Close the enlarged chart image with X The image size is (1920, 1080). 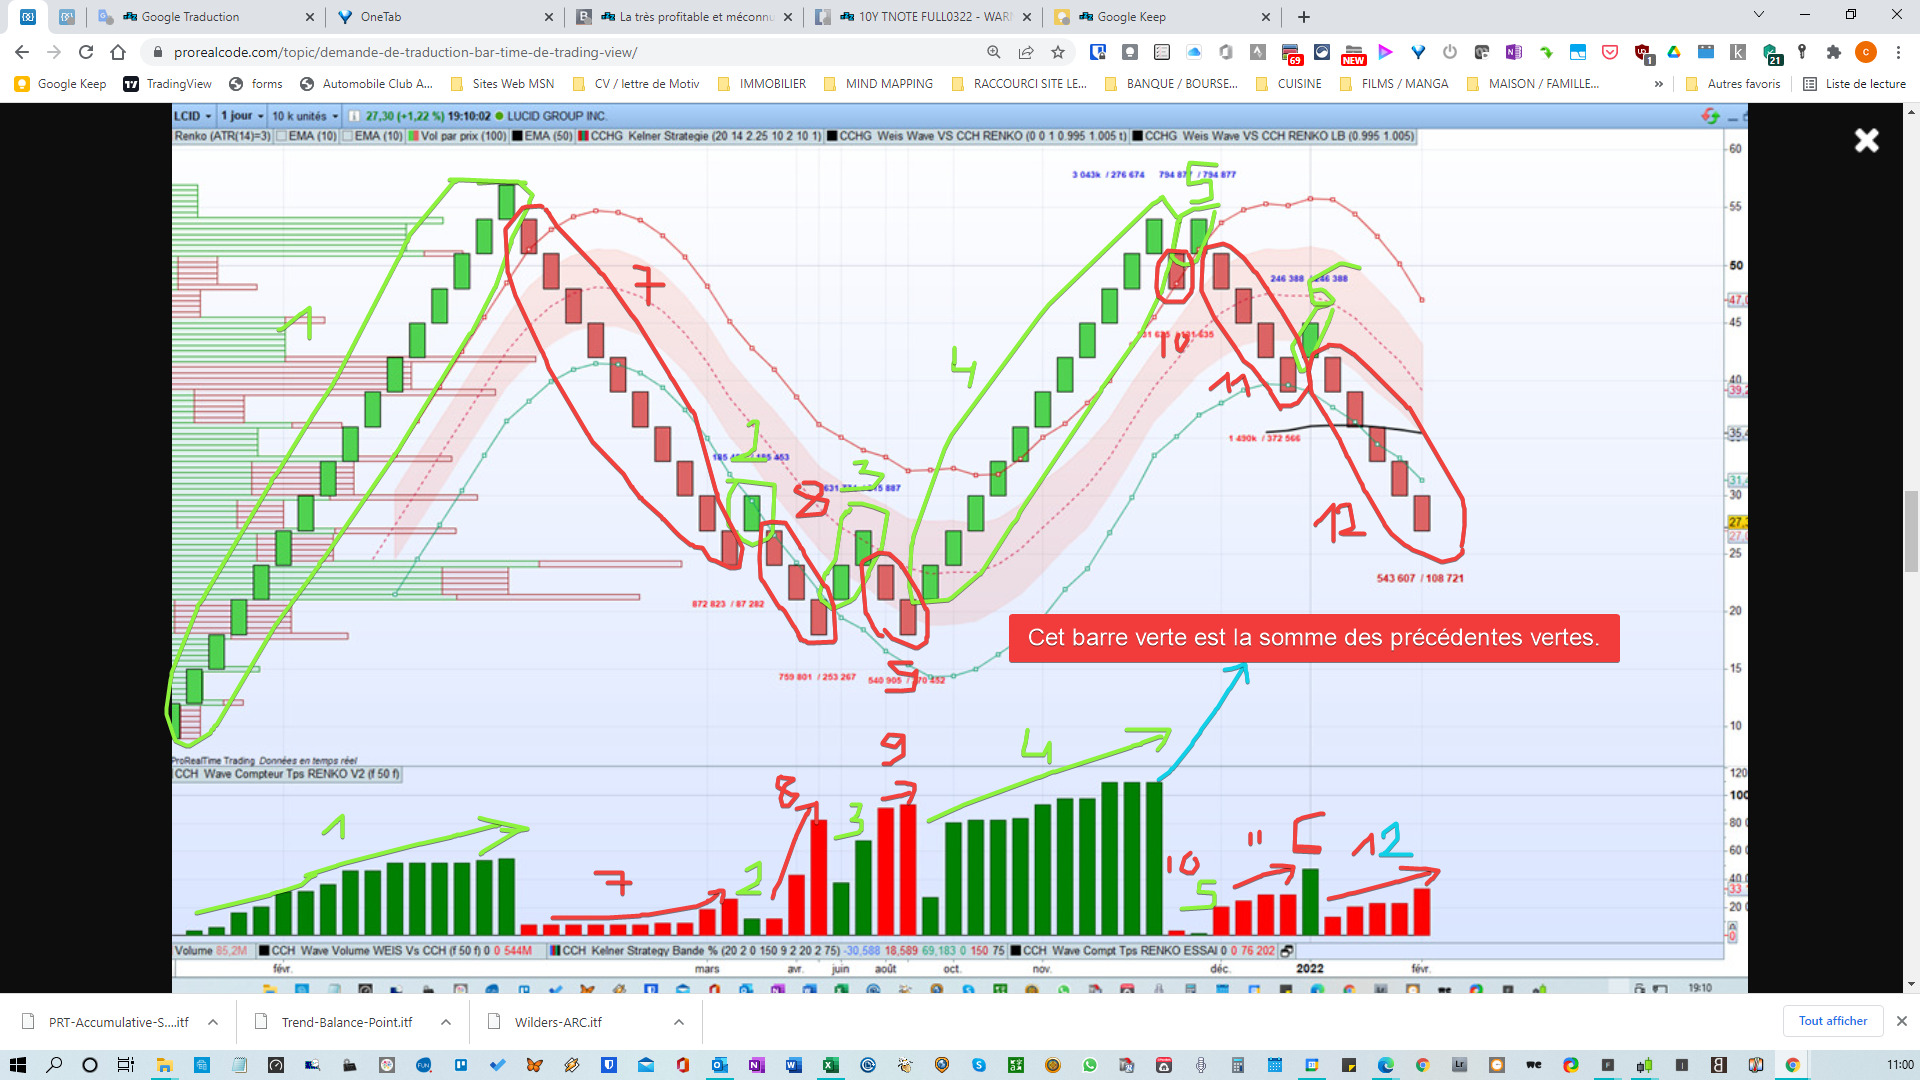[1866, 140]
